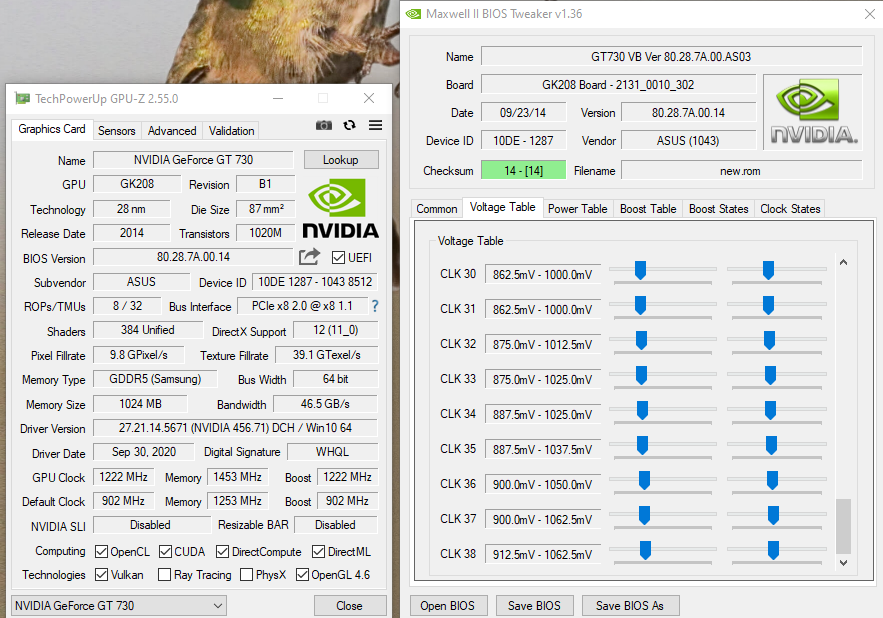Click the Bus Interface question mark

pyautogui.click(x=375, y=306)
